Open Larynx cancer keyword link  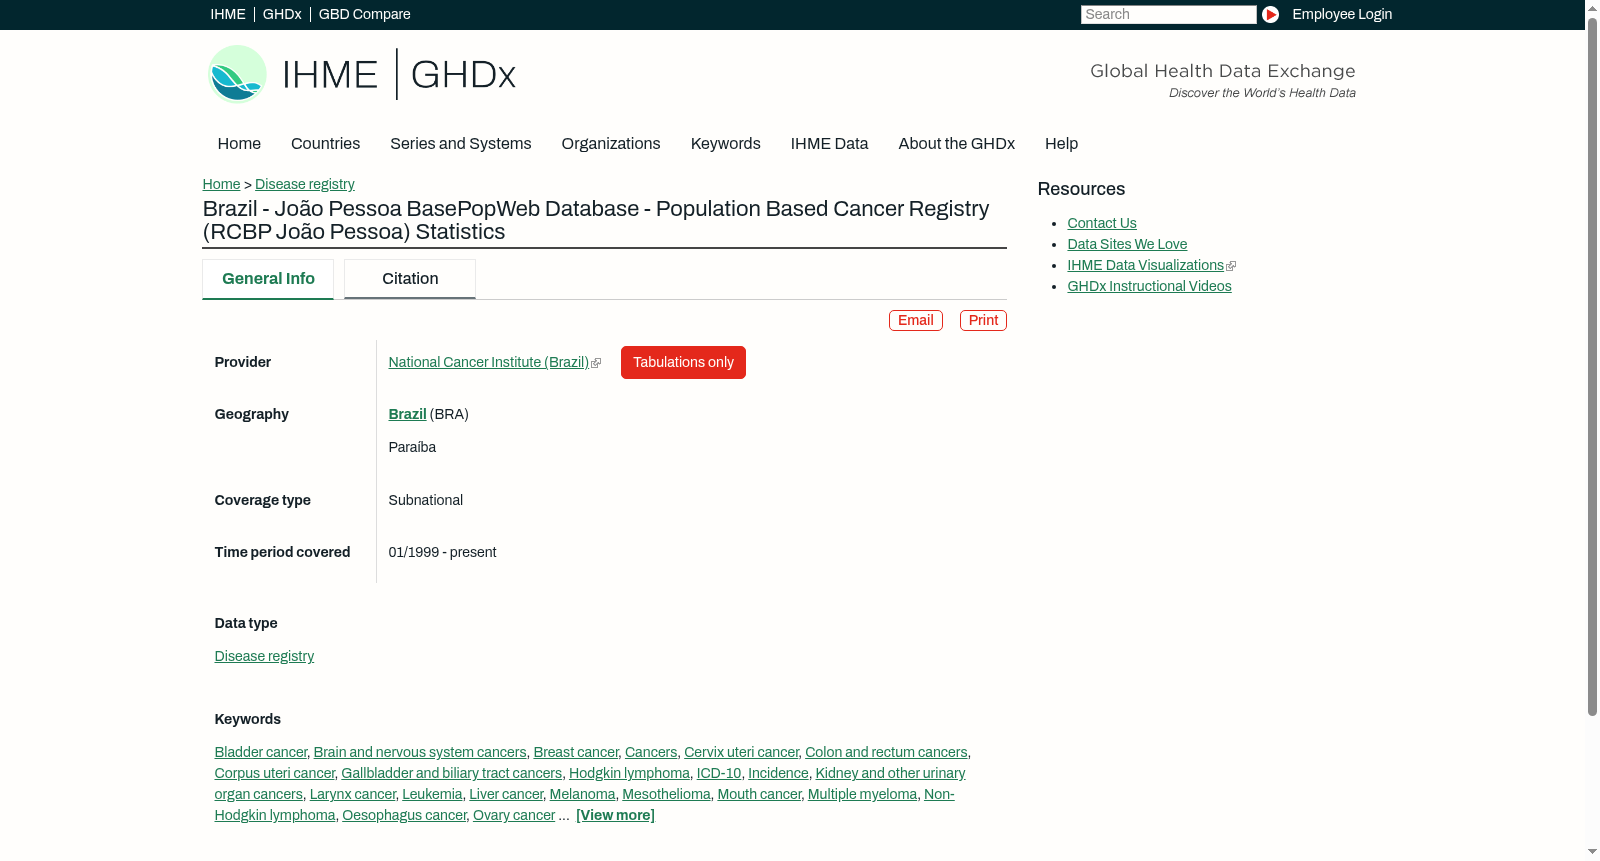point(353,794)
